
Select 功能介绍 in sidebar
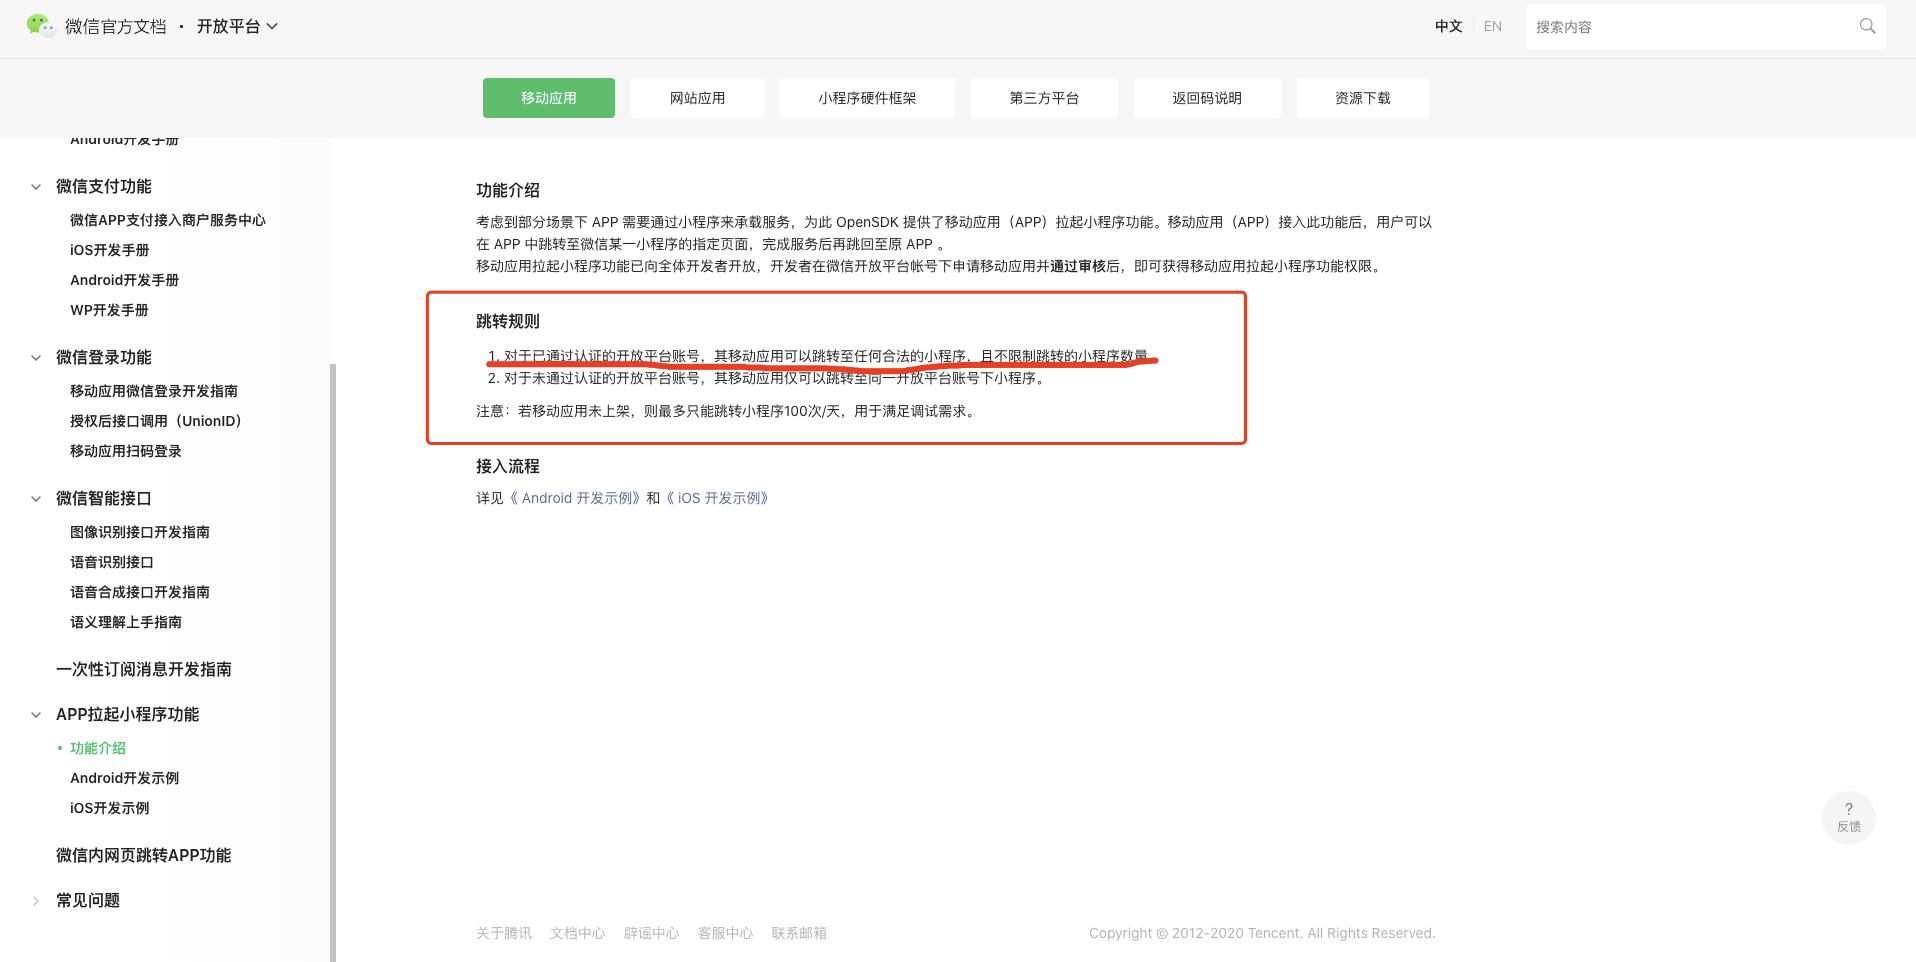click(x=98, y=748)
